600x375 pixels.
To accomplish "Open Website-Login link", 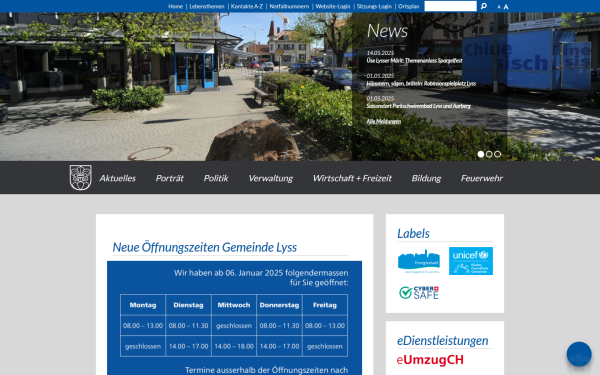I will [333, 6].
